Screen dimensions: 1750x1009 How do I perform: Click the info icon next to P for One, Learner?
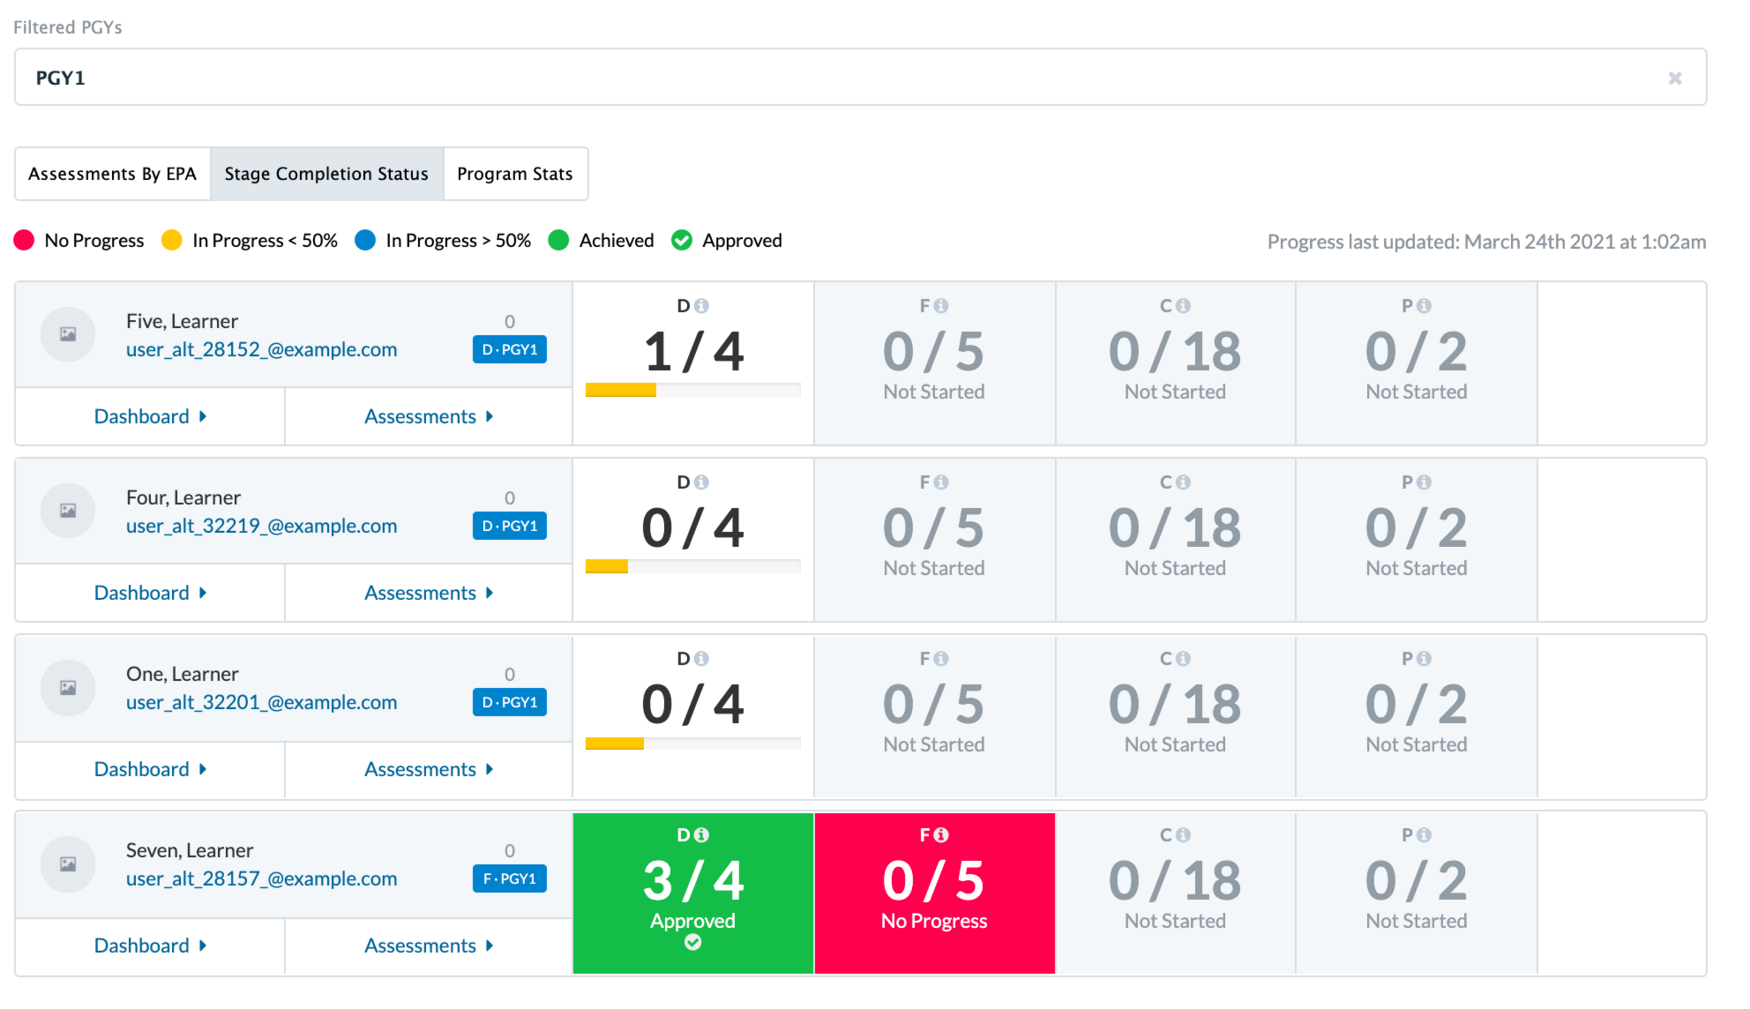(1424, 659)
